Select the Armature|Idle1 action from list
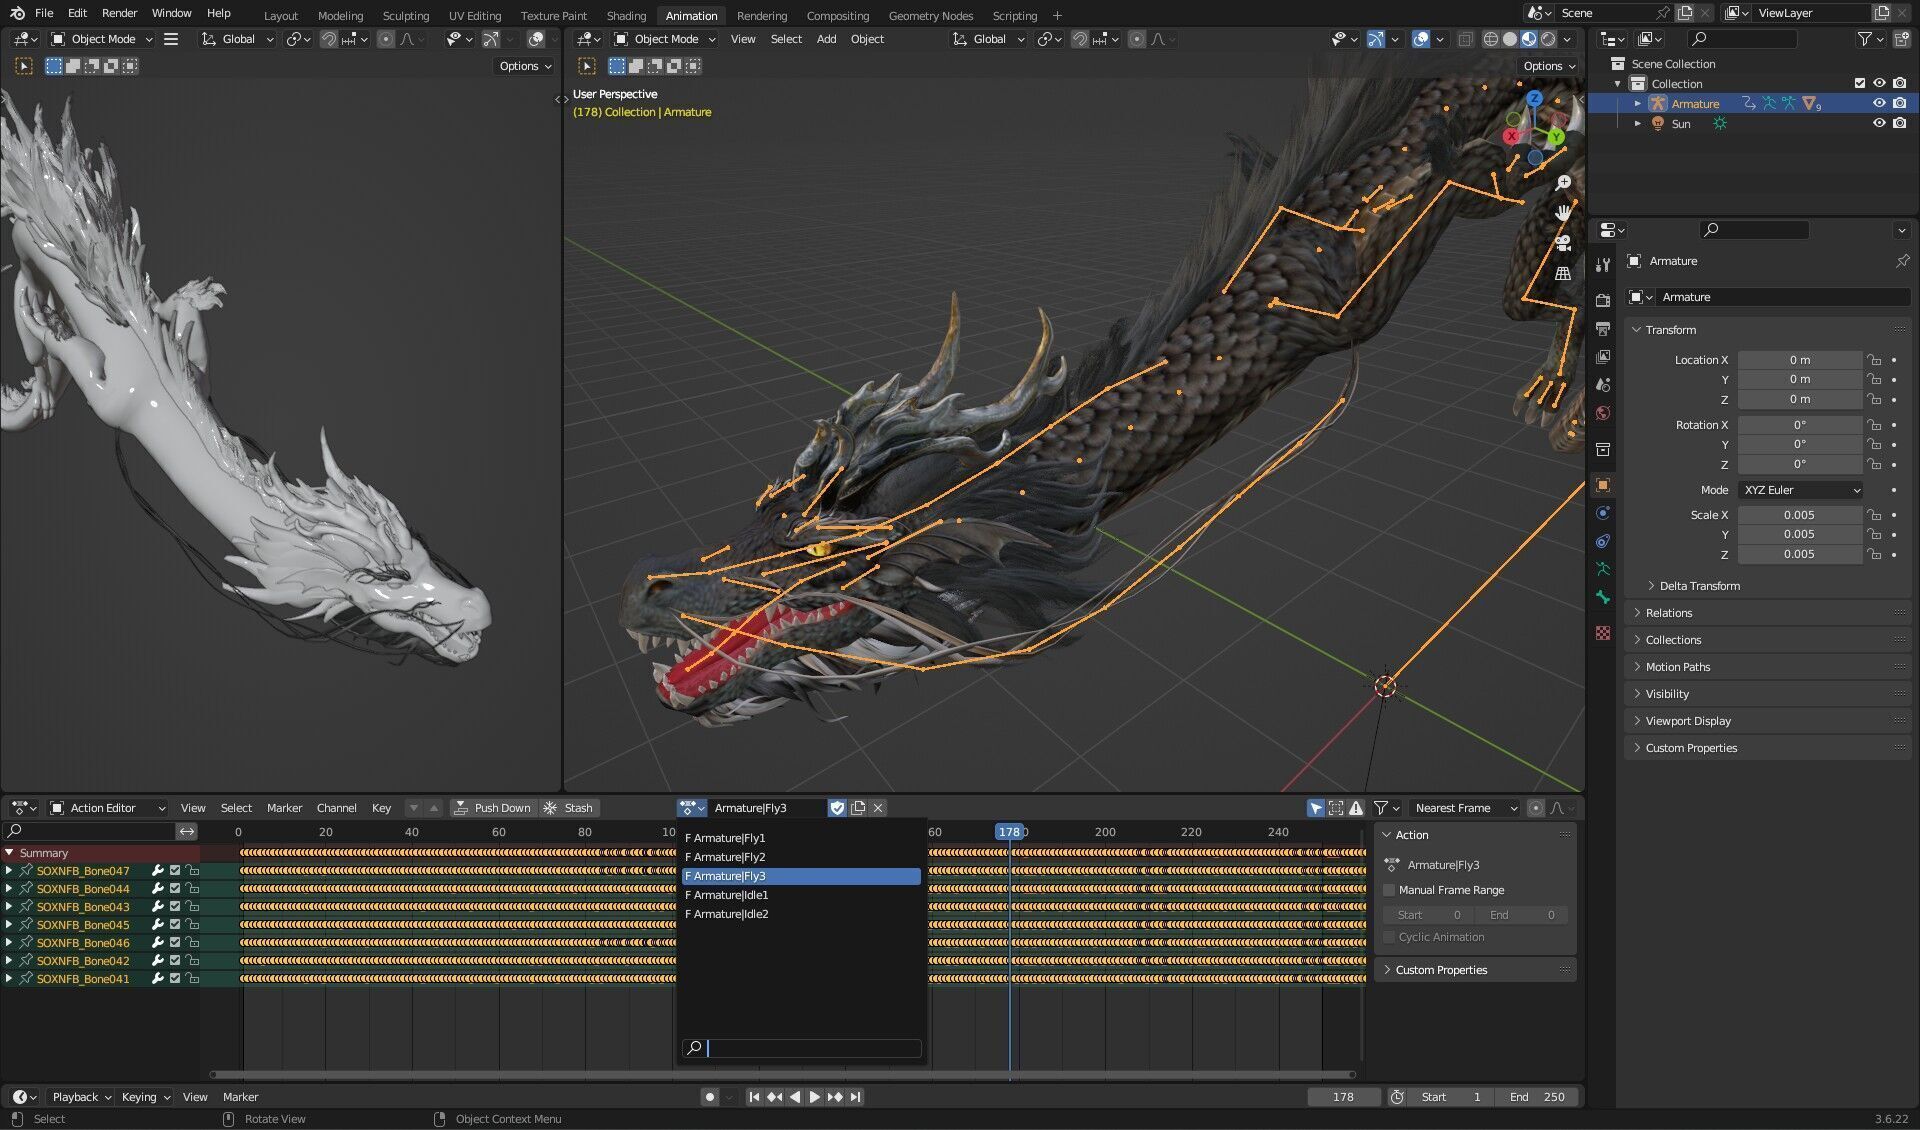 click(800, 895)
